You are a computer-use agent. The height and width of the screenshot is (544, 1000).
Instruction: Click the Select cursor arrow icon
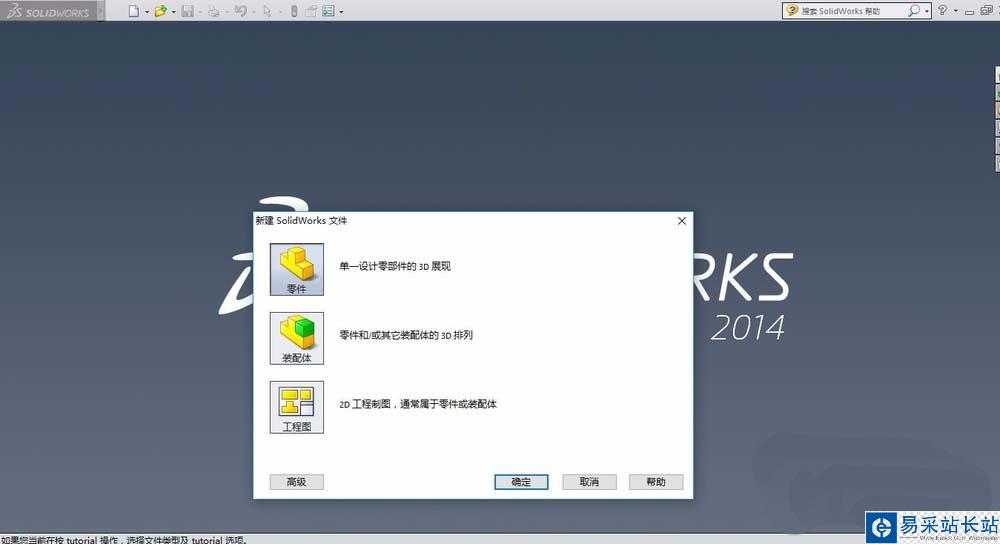coord(267,11)
